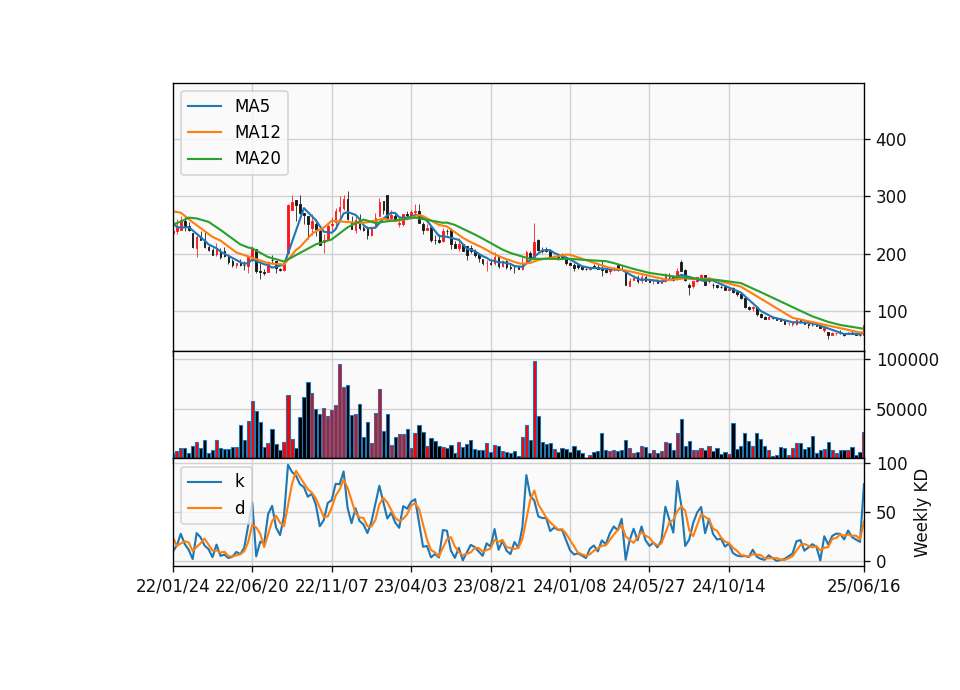Click the k legend label in KD panel
This screenshot has width=960, height=690.
pyautogui.click(x=239, y=481)
